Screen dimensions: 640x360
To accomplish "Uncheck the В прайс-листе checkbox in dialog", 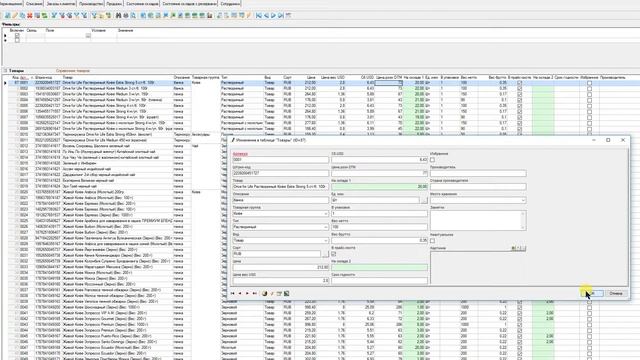I will [334, 254].
